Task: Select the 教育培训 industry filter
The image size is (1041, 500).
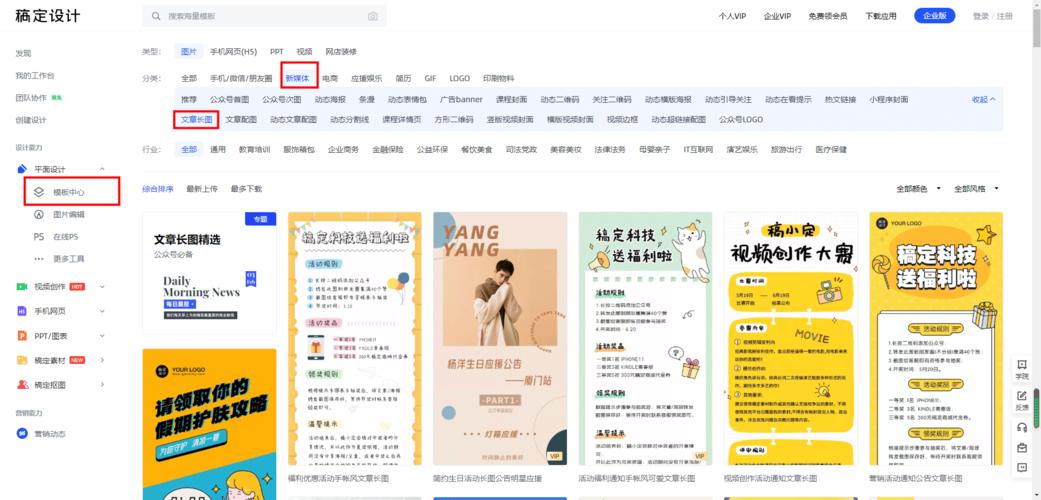Action: [x=254, y=149]
